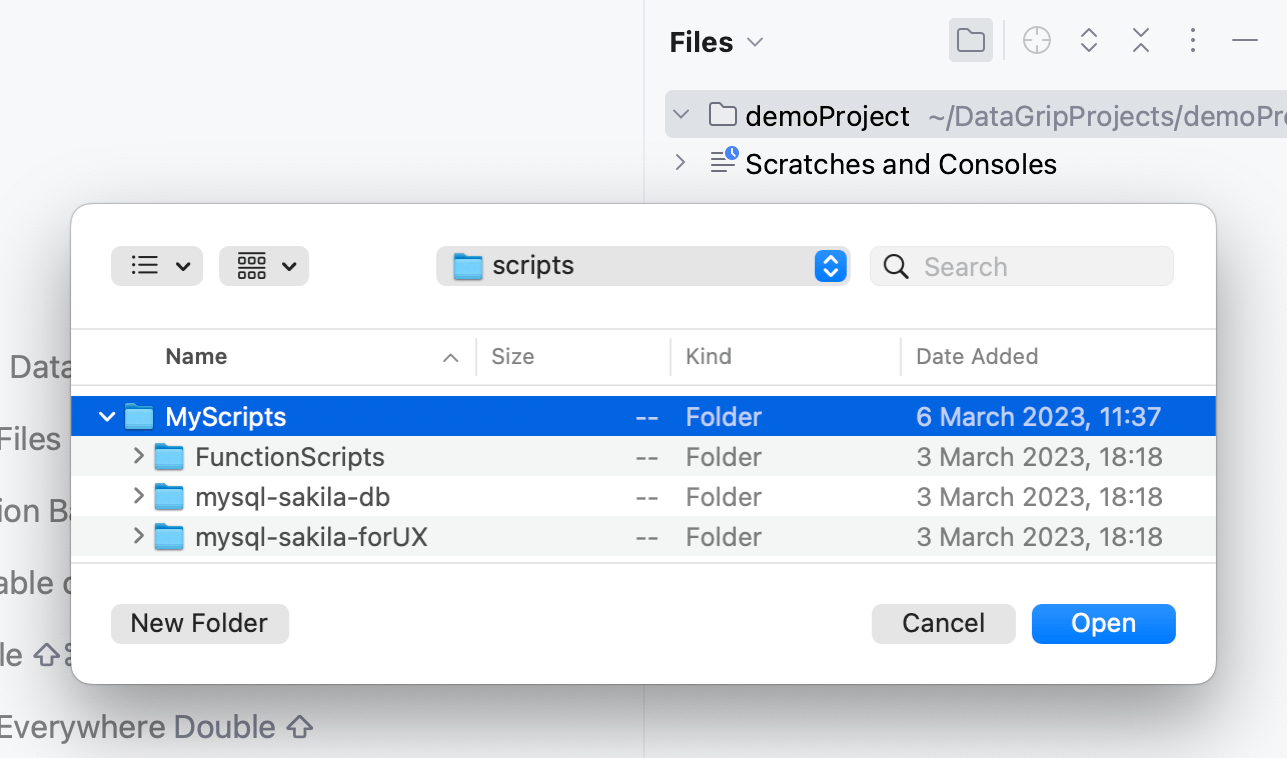
Task: Open the list view options dropdown
Action: click(x=156, y=266)
